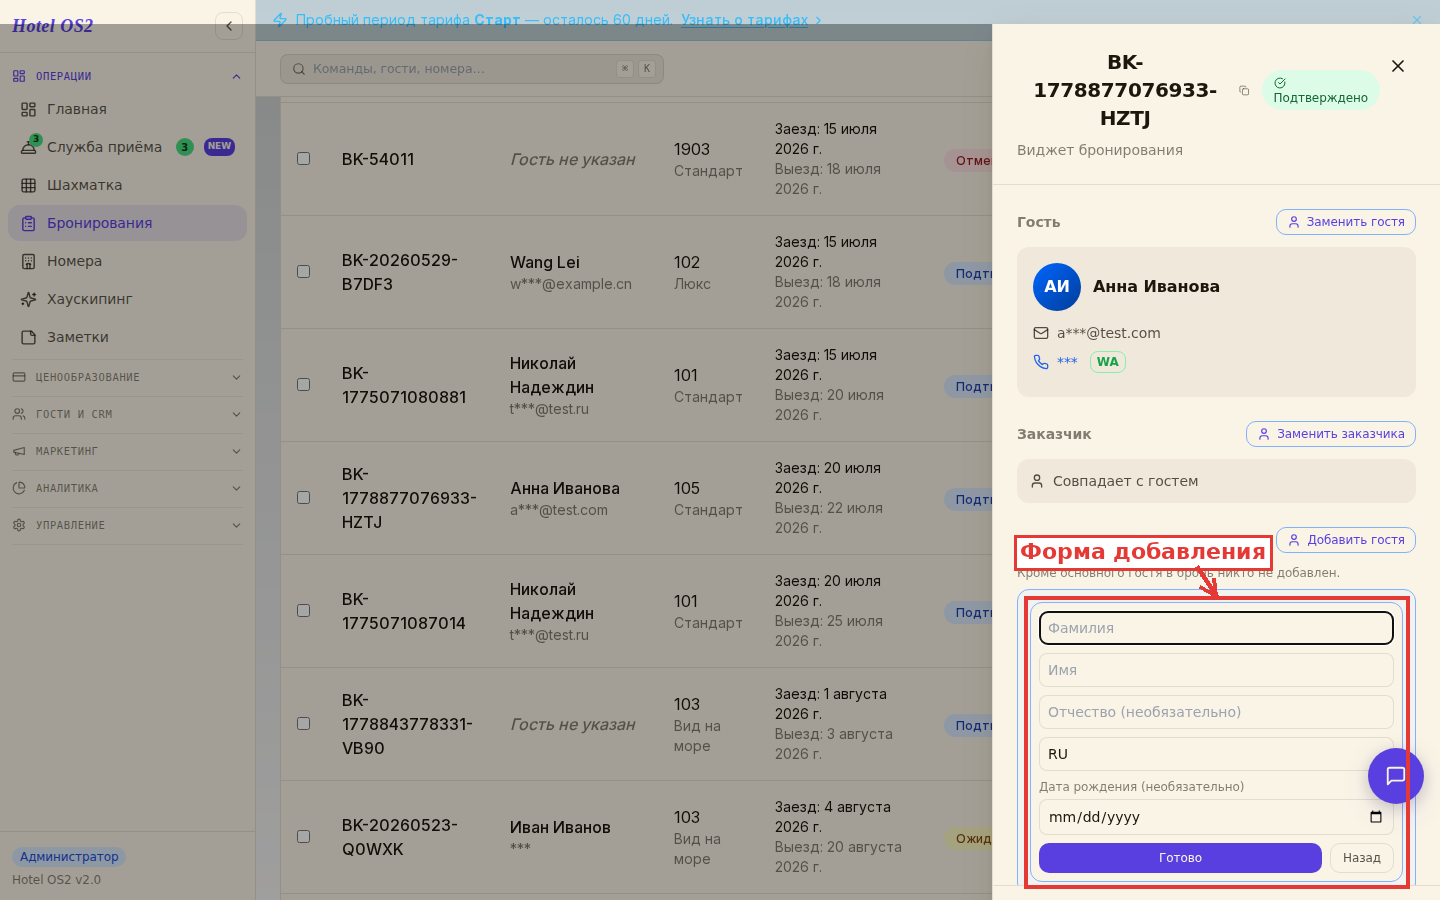This screenshot has width=1440, height=900.
Task: Expand the Ценообразование sidebar section
Action: [127, 377]
